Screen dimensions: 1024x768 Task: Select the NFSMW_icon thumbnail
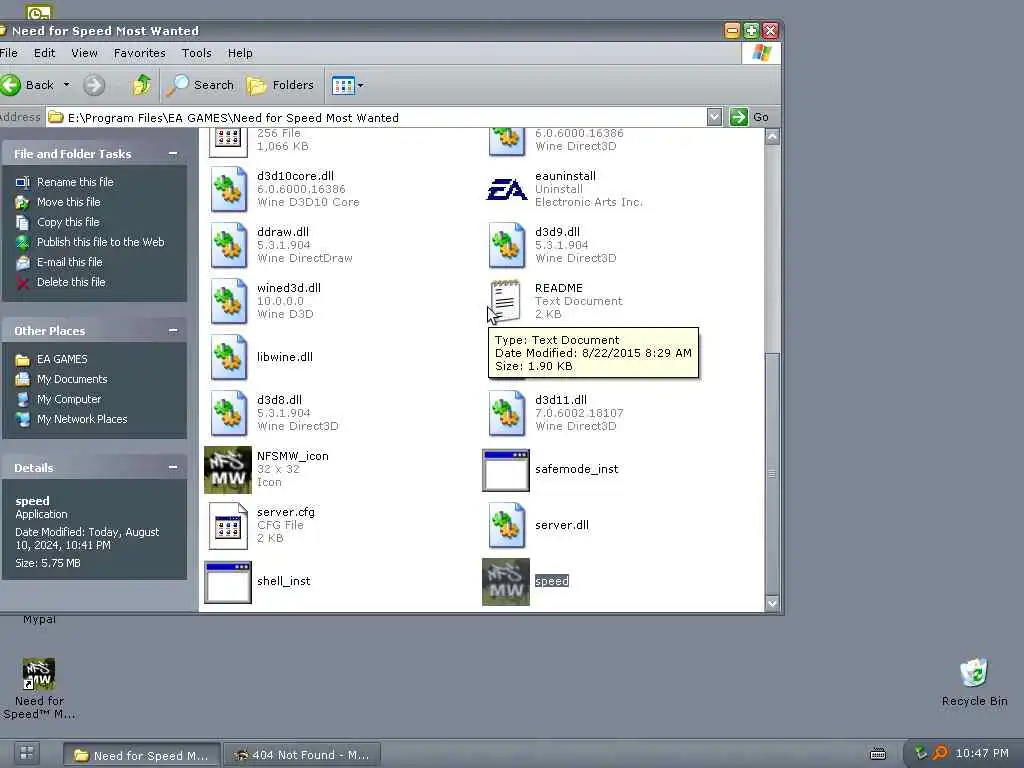click(x=228, y=470)
